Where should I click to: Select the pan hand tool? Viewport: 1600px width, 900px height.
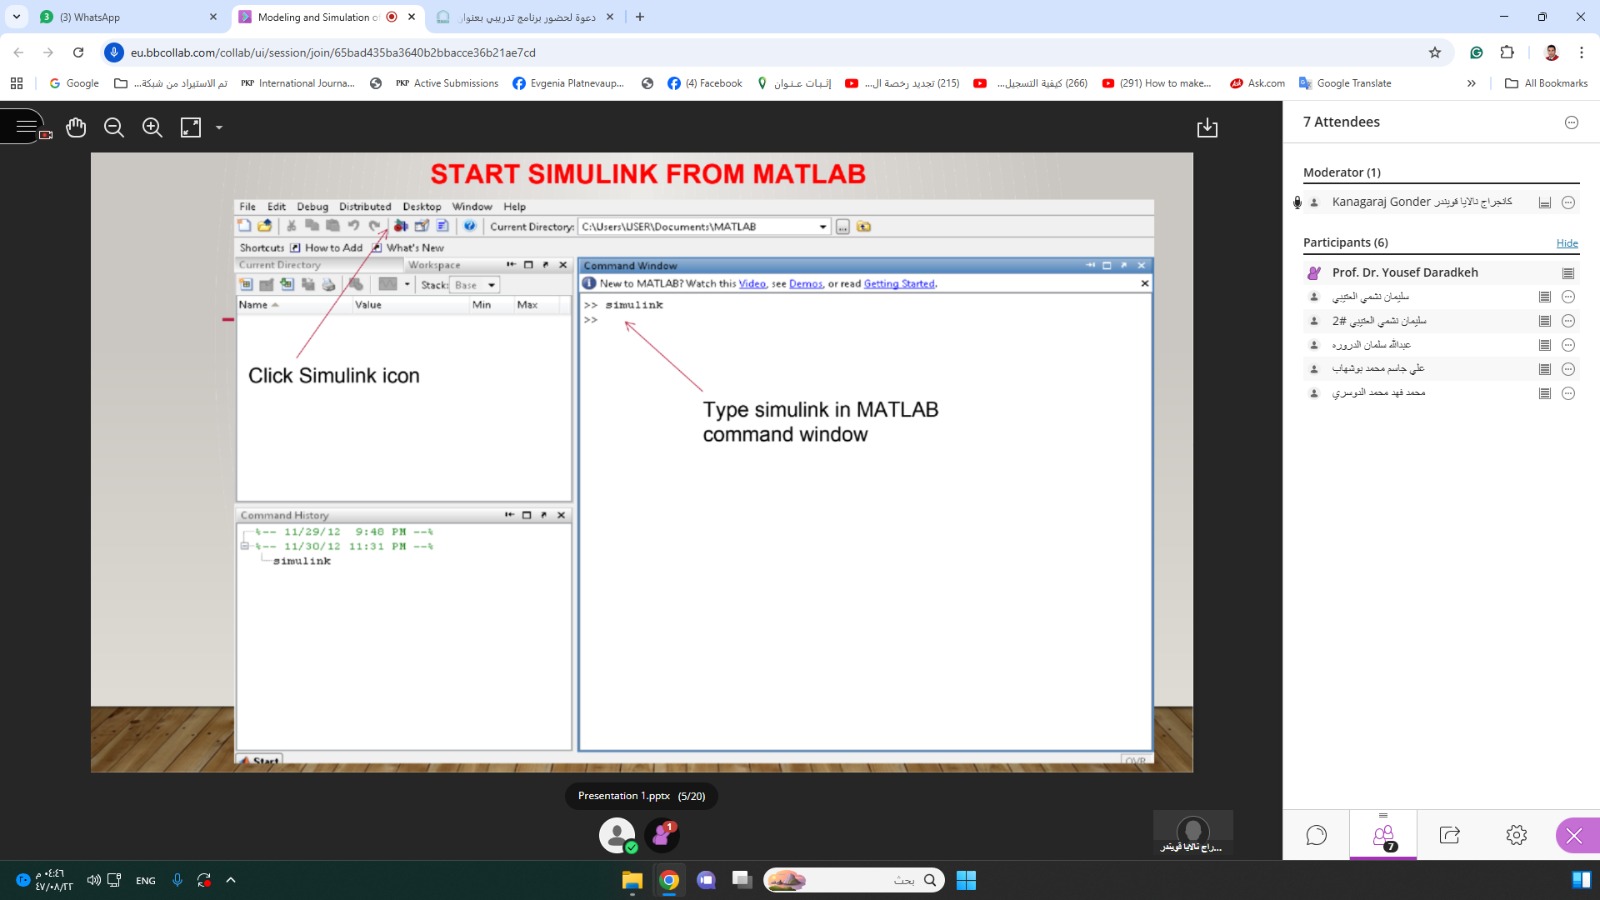pos(76,127)
